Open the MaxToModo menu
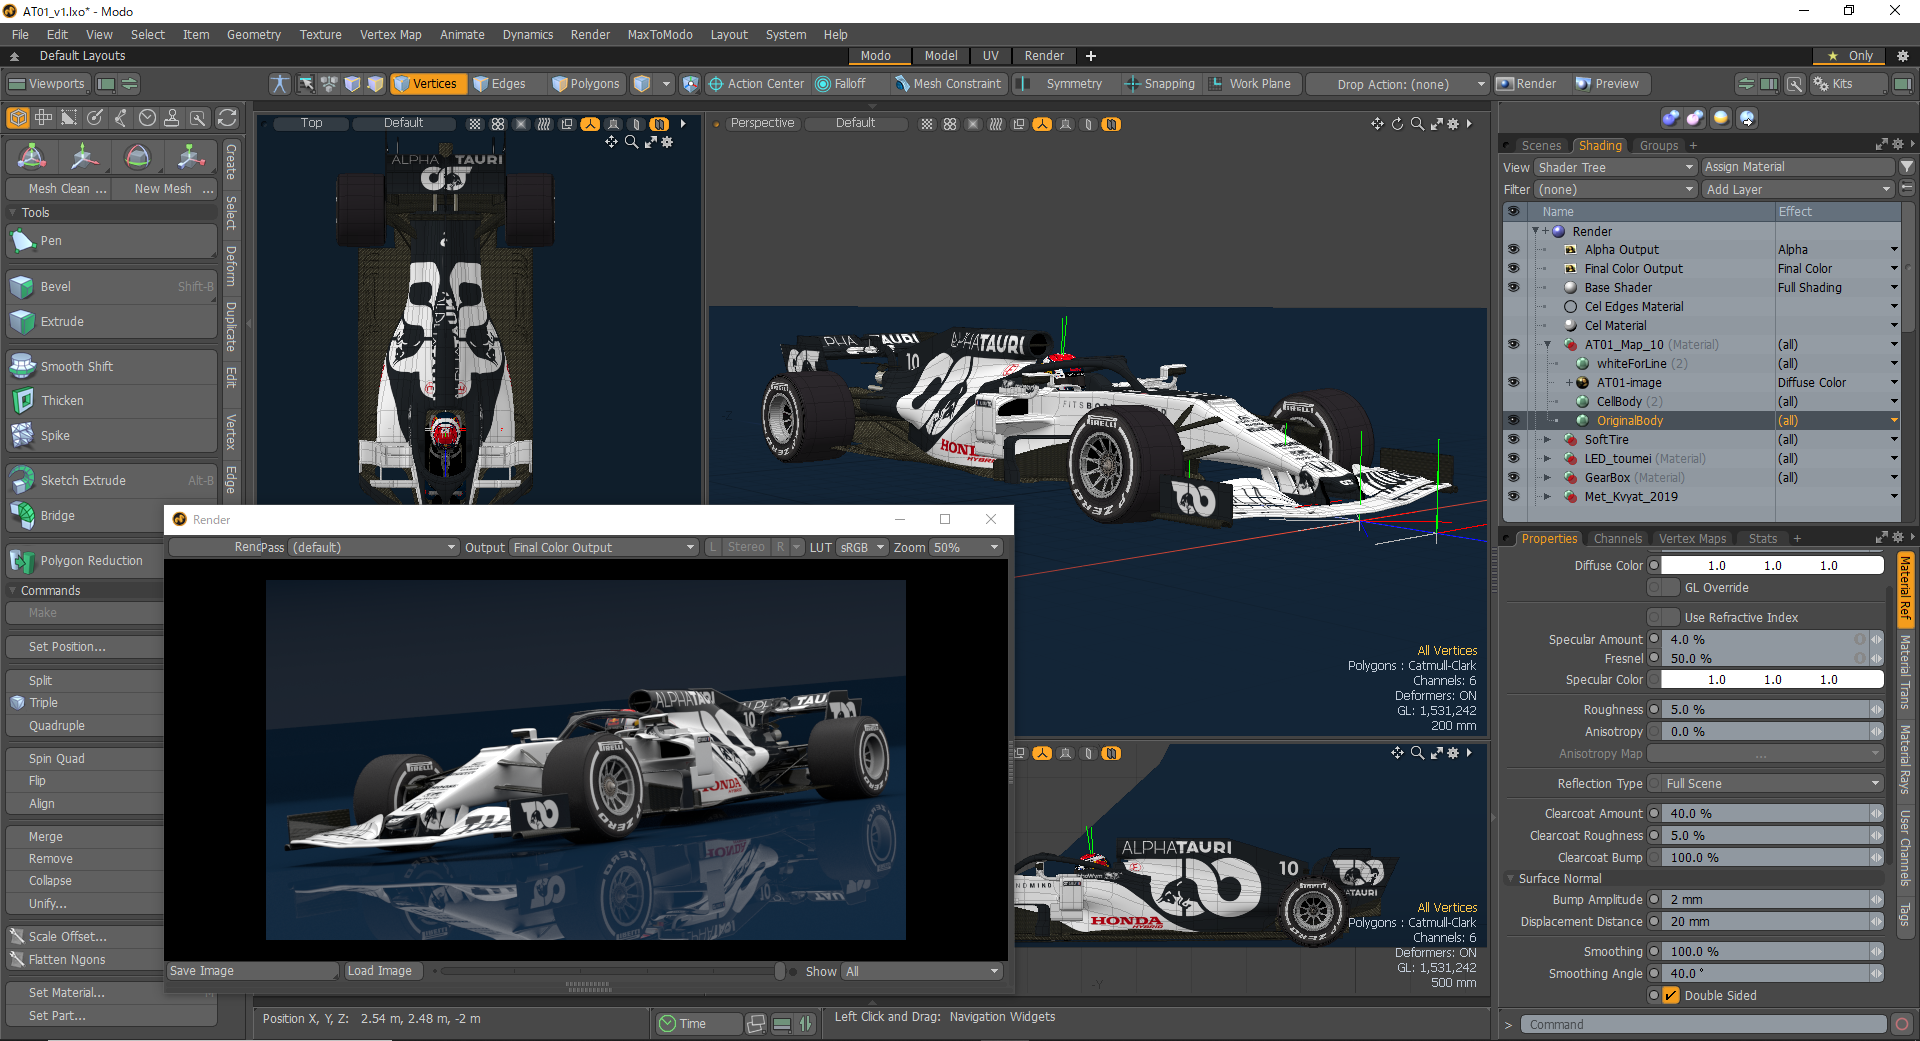The width and height of the screenshot is (1920, 1041). [660, 35]
